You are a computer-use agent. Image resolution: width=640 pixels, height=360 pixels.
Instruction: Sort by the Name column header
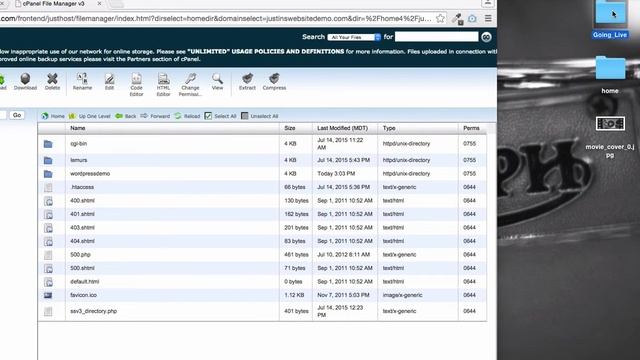click(x=78, y=128)
